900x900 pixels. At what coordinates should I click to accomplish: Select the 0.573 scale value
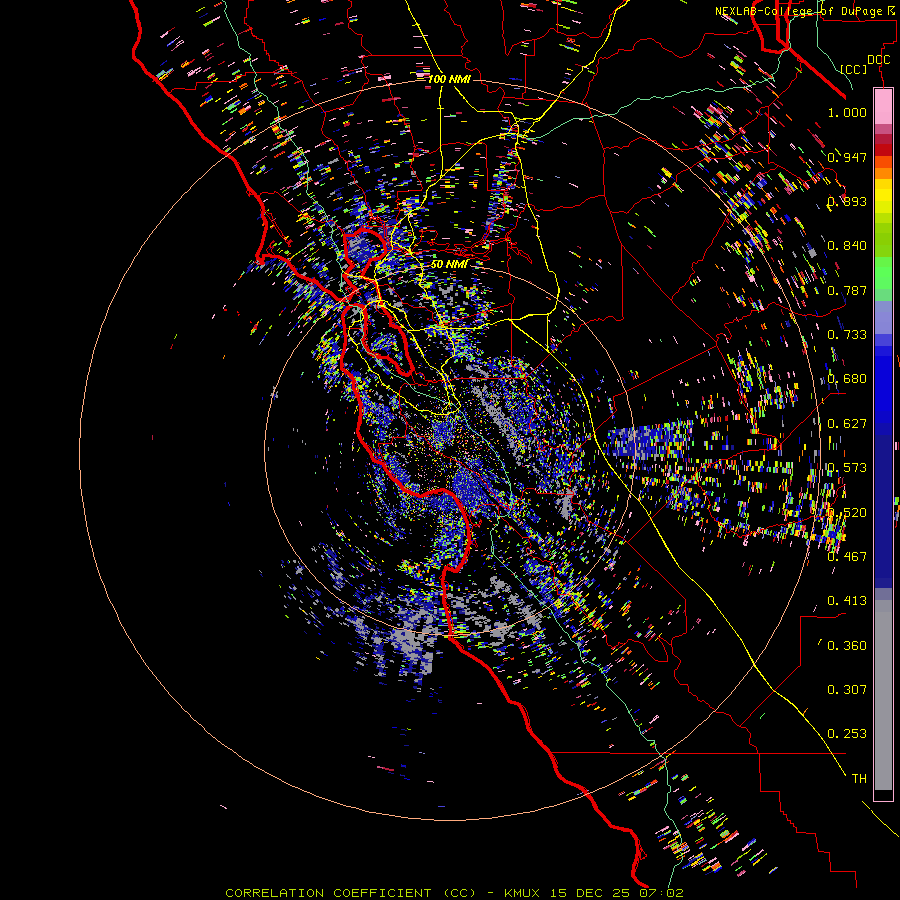[x=847, y=468]
